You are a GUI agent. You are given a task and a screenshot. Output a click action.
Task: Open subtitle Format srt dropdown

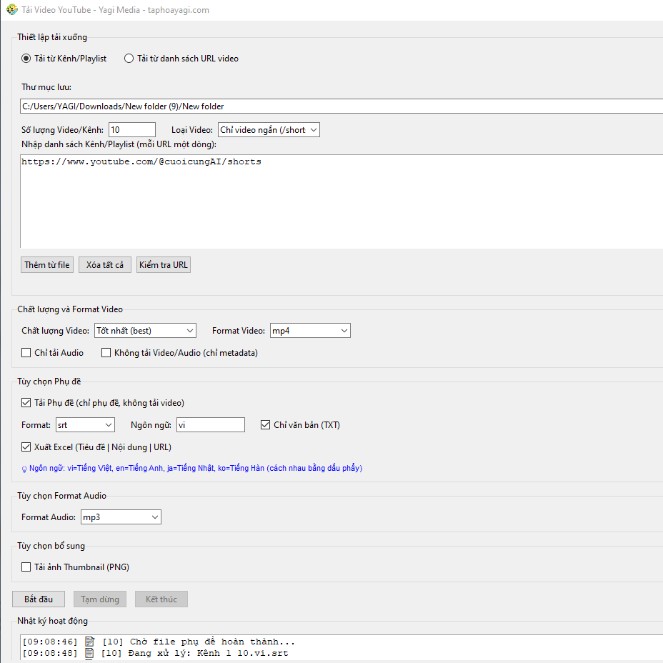tap(84, 424)
